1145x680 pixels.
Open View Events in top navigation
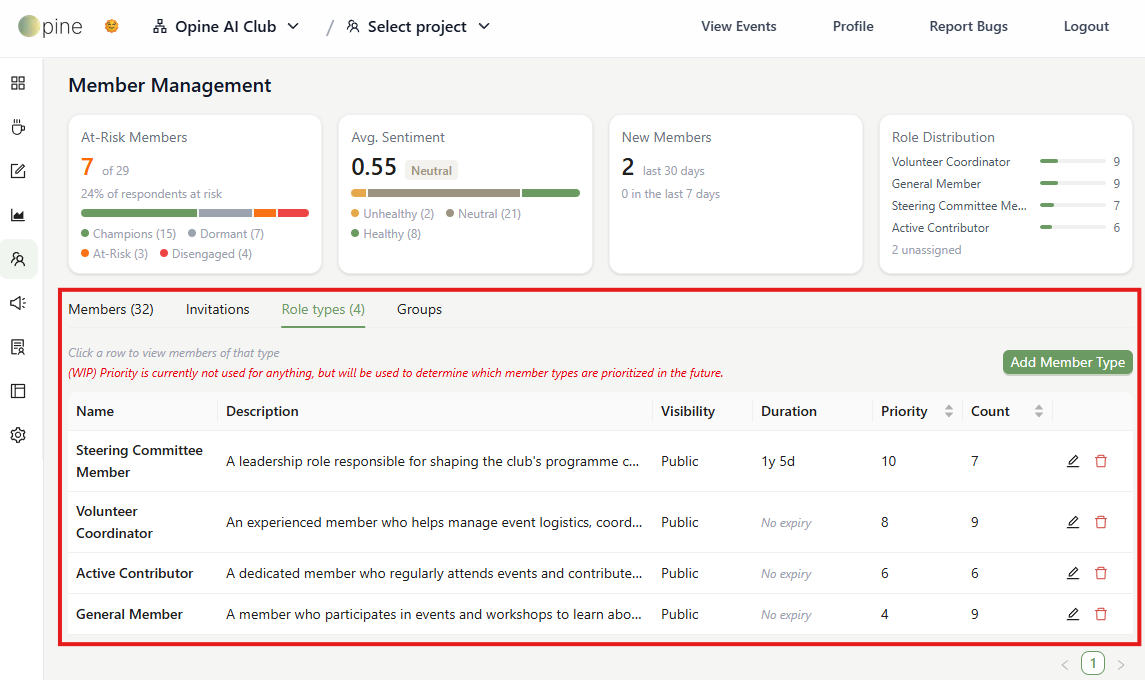738,26
